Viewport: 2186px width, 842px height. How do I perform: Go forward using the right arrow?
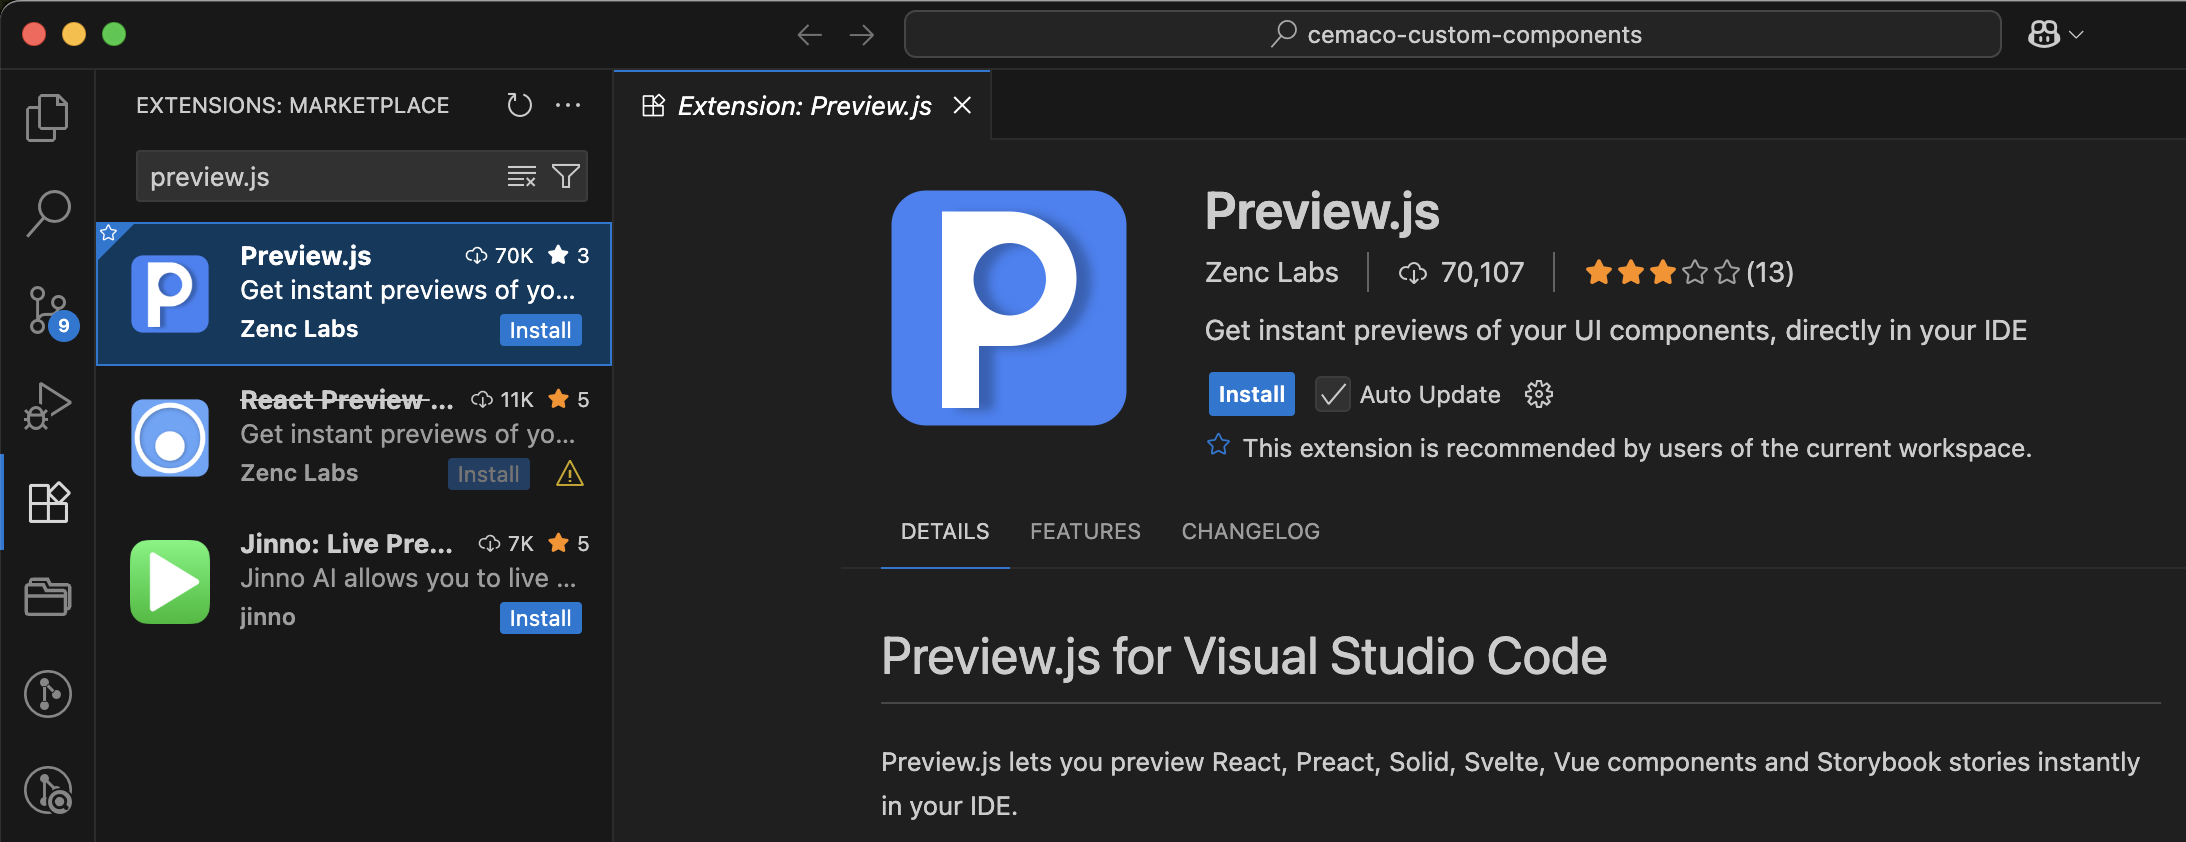click(861, 35)
